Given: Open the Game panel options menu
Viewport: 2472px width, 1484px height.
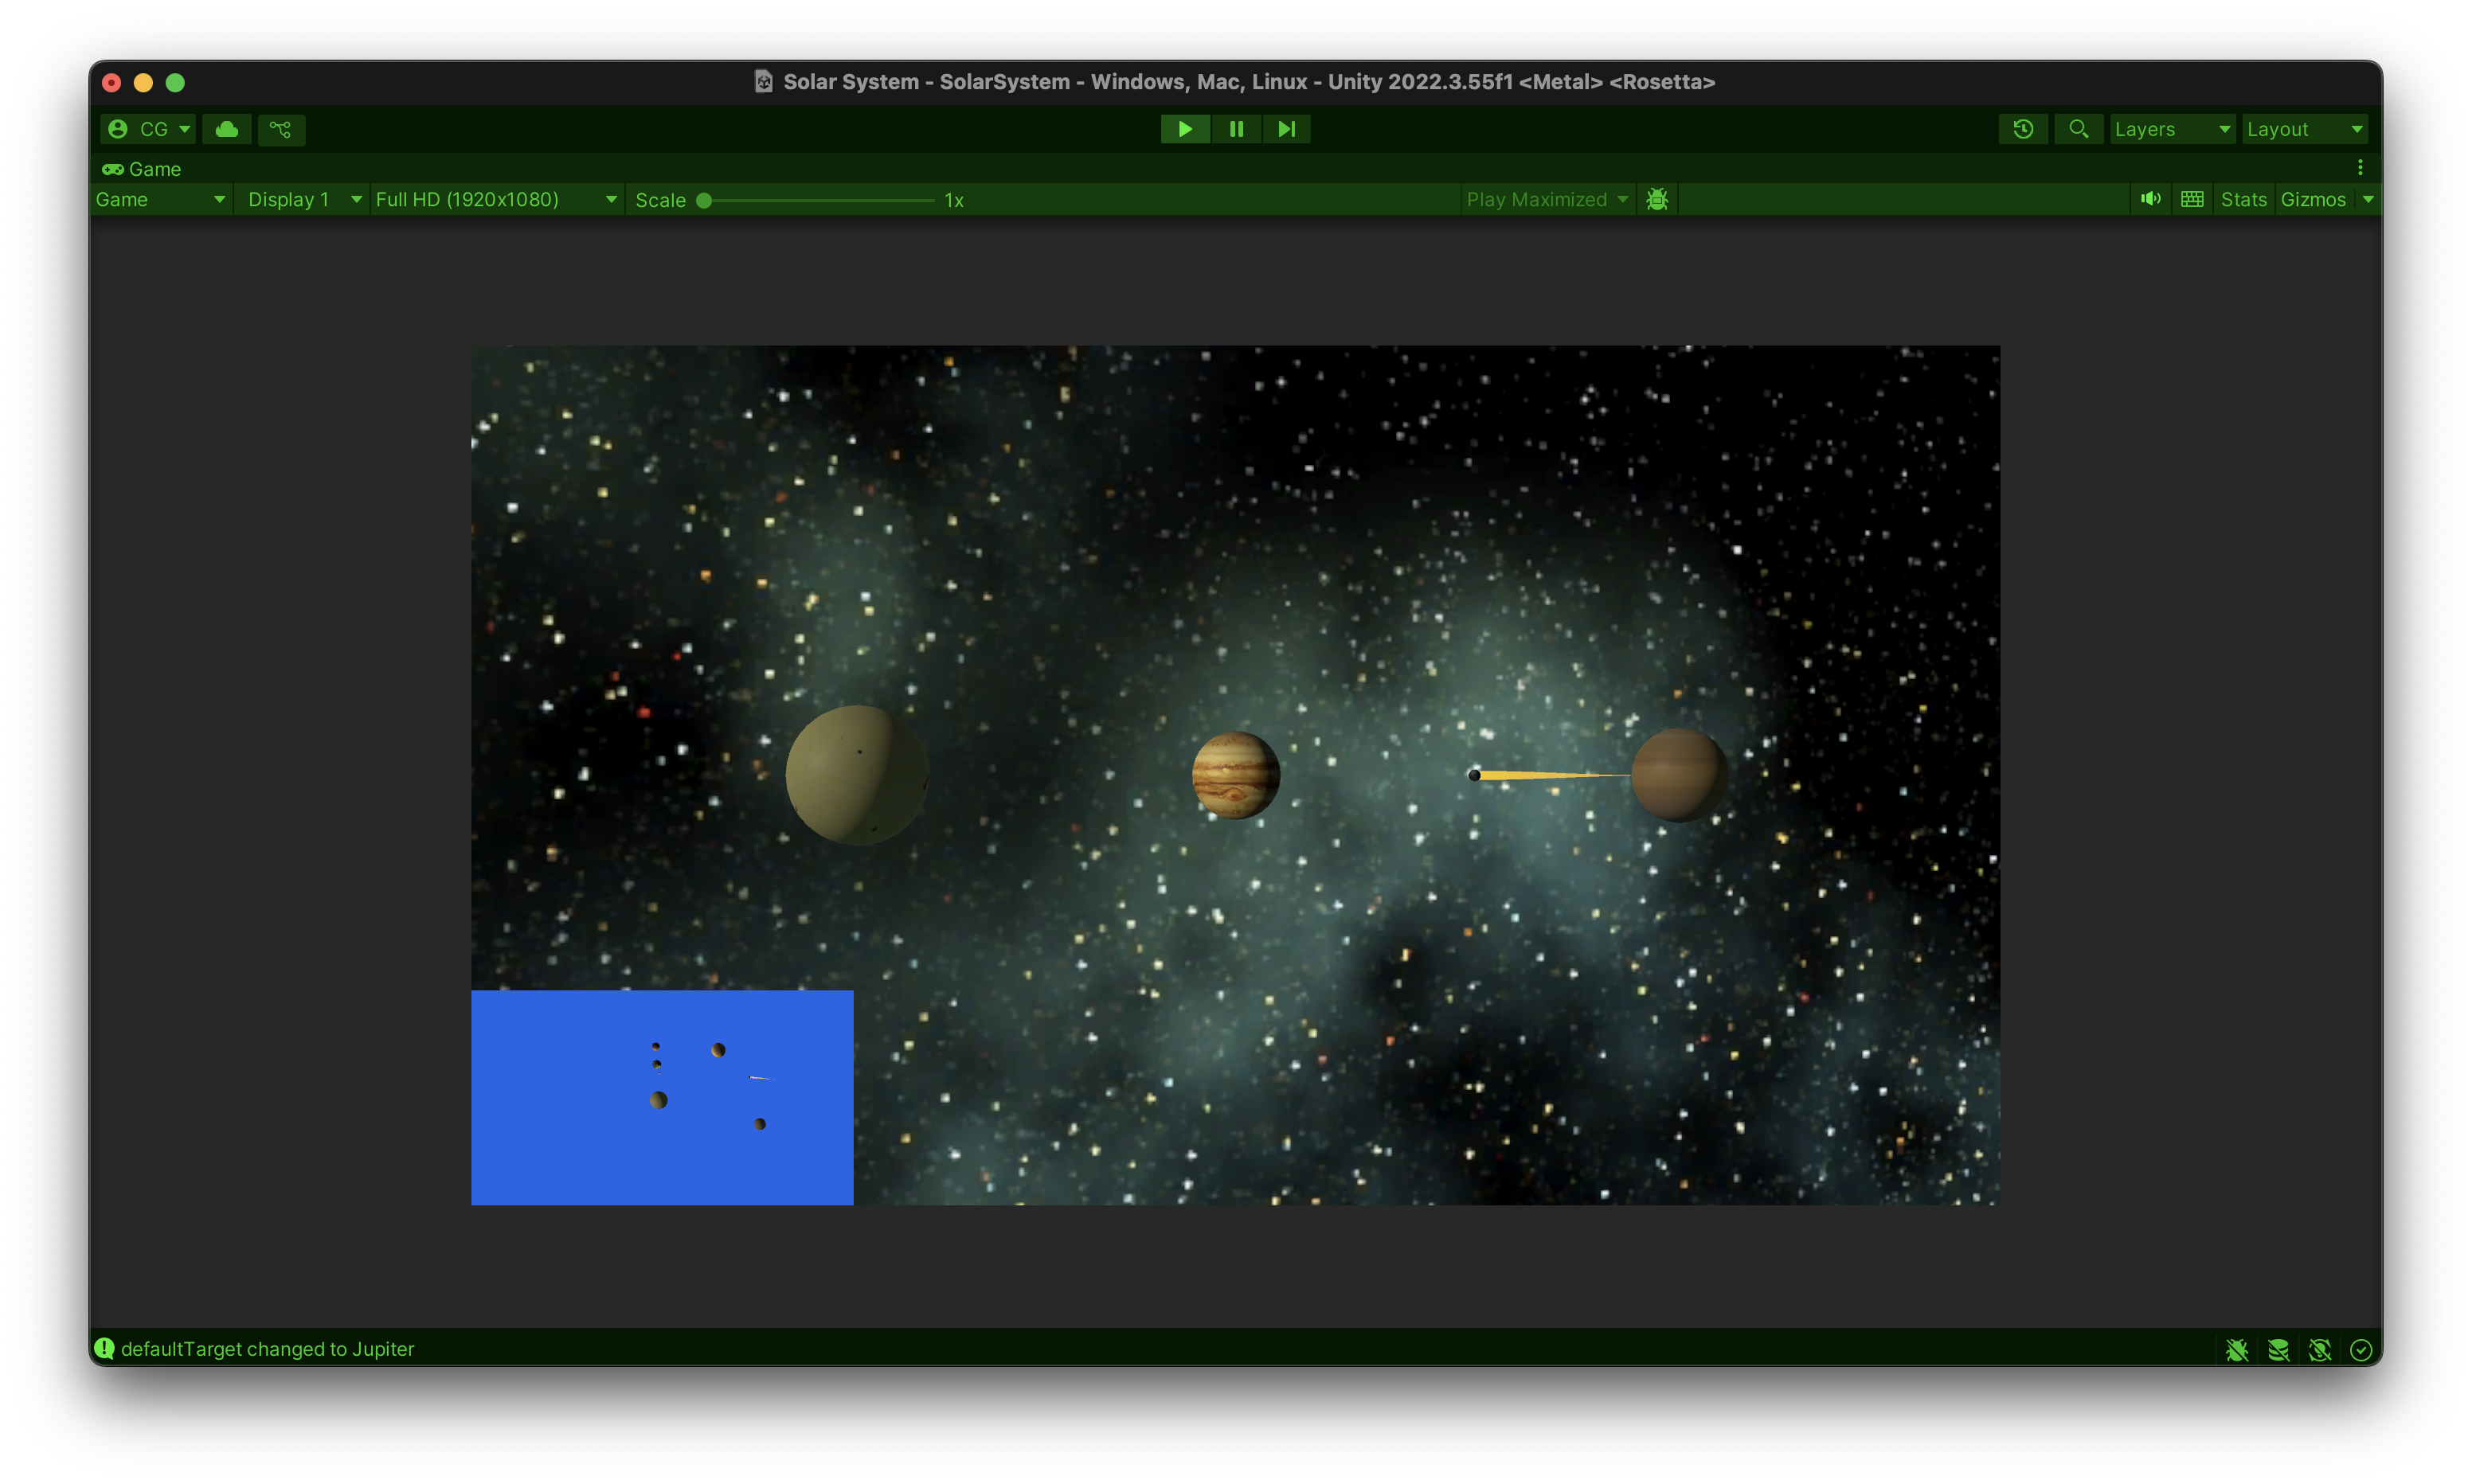Looking at the screenshot, I should 2360,168.
